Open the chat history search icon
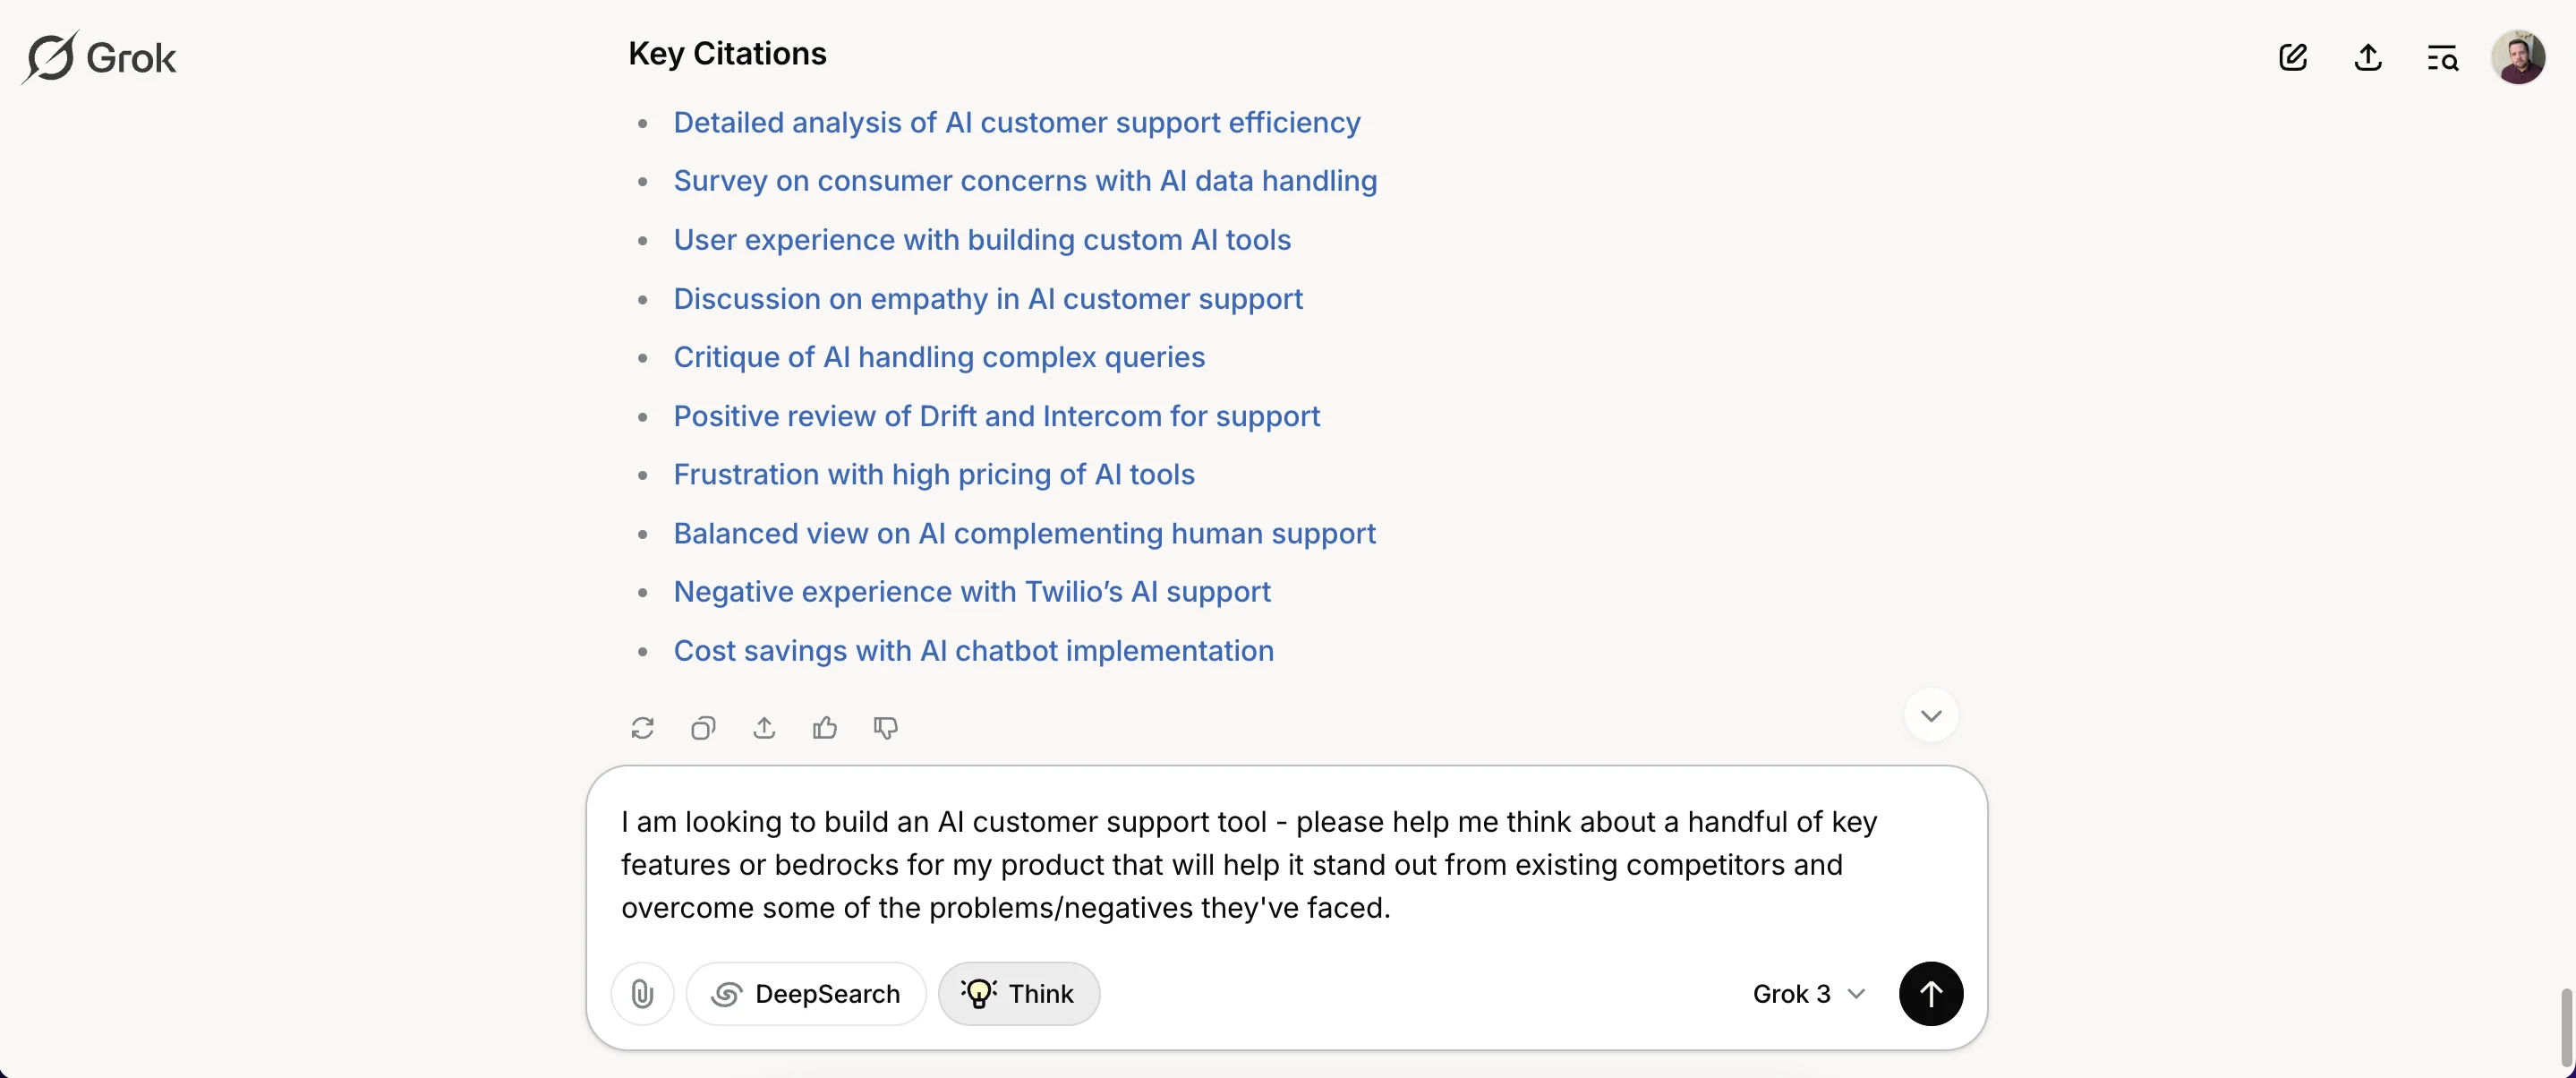This screenshot has height=1078, width=2576. (x=2442, y=58)
